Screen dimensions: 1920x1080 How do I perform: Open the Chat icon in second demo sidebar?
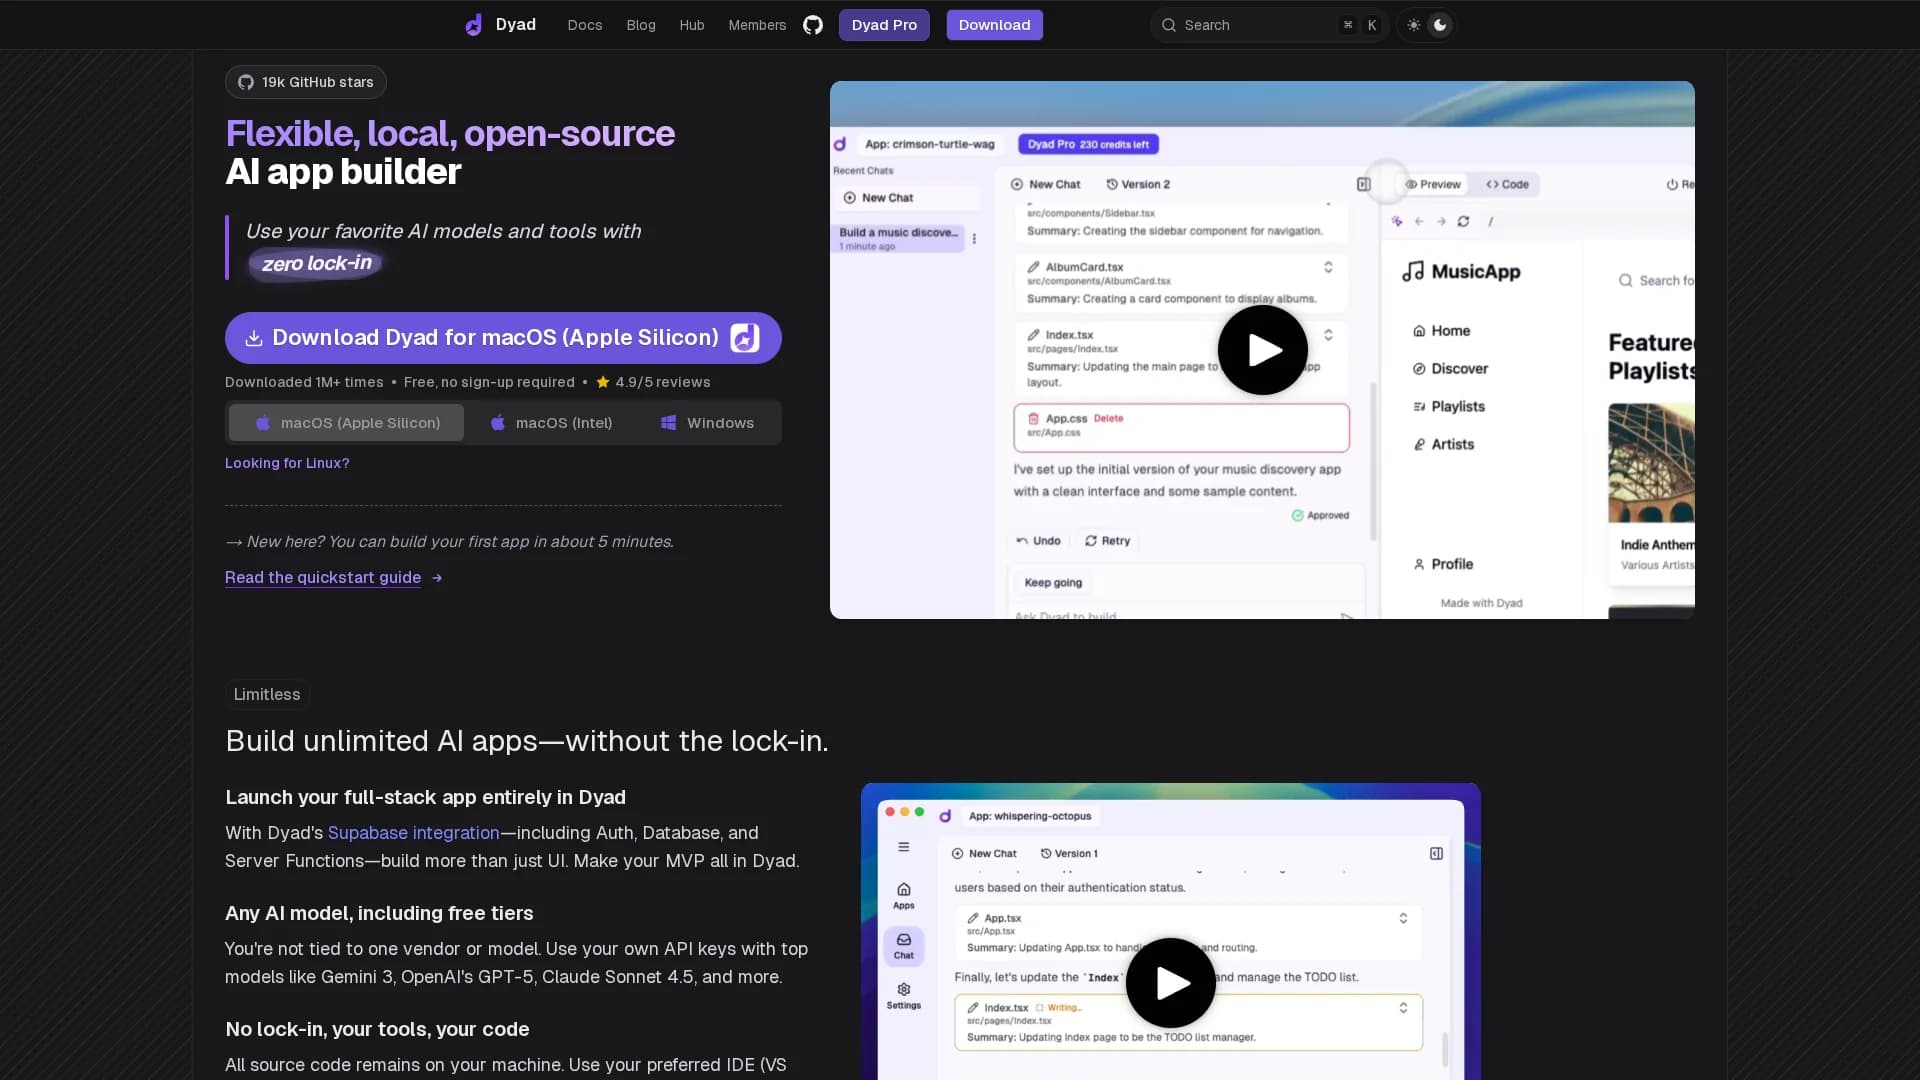pos(903,946)
